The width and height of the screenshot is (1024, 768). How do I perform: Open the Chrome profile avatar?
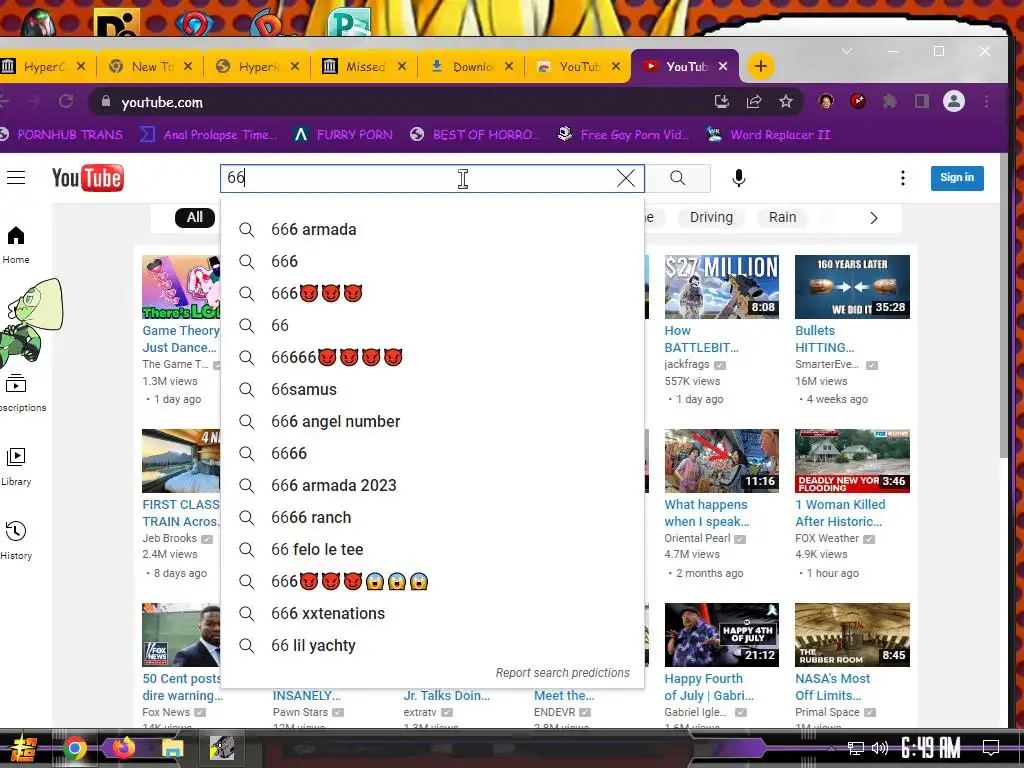click(953, 101)
